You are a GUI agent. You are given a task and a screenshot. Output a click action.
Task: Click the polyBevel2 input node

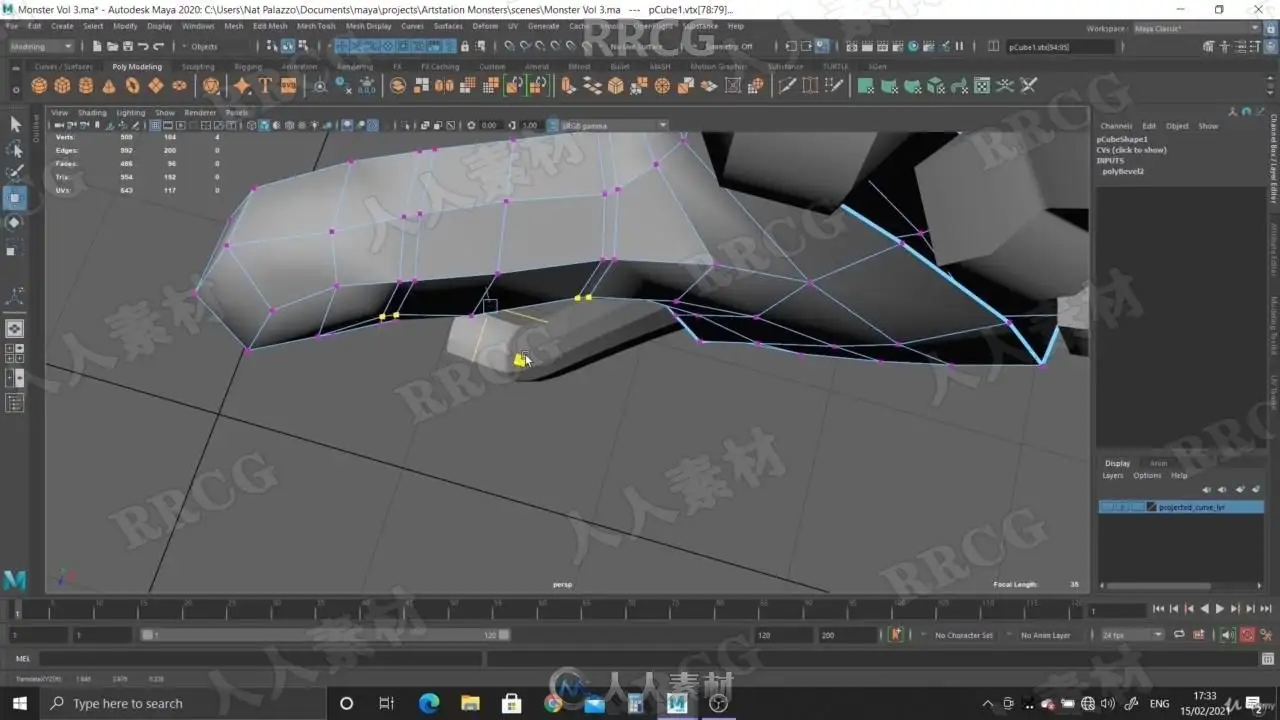coord(1122,171)
